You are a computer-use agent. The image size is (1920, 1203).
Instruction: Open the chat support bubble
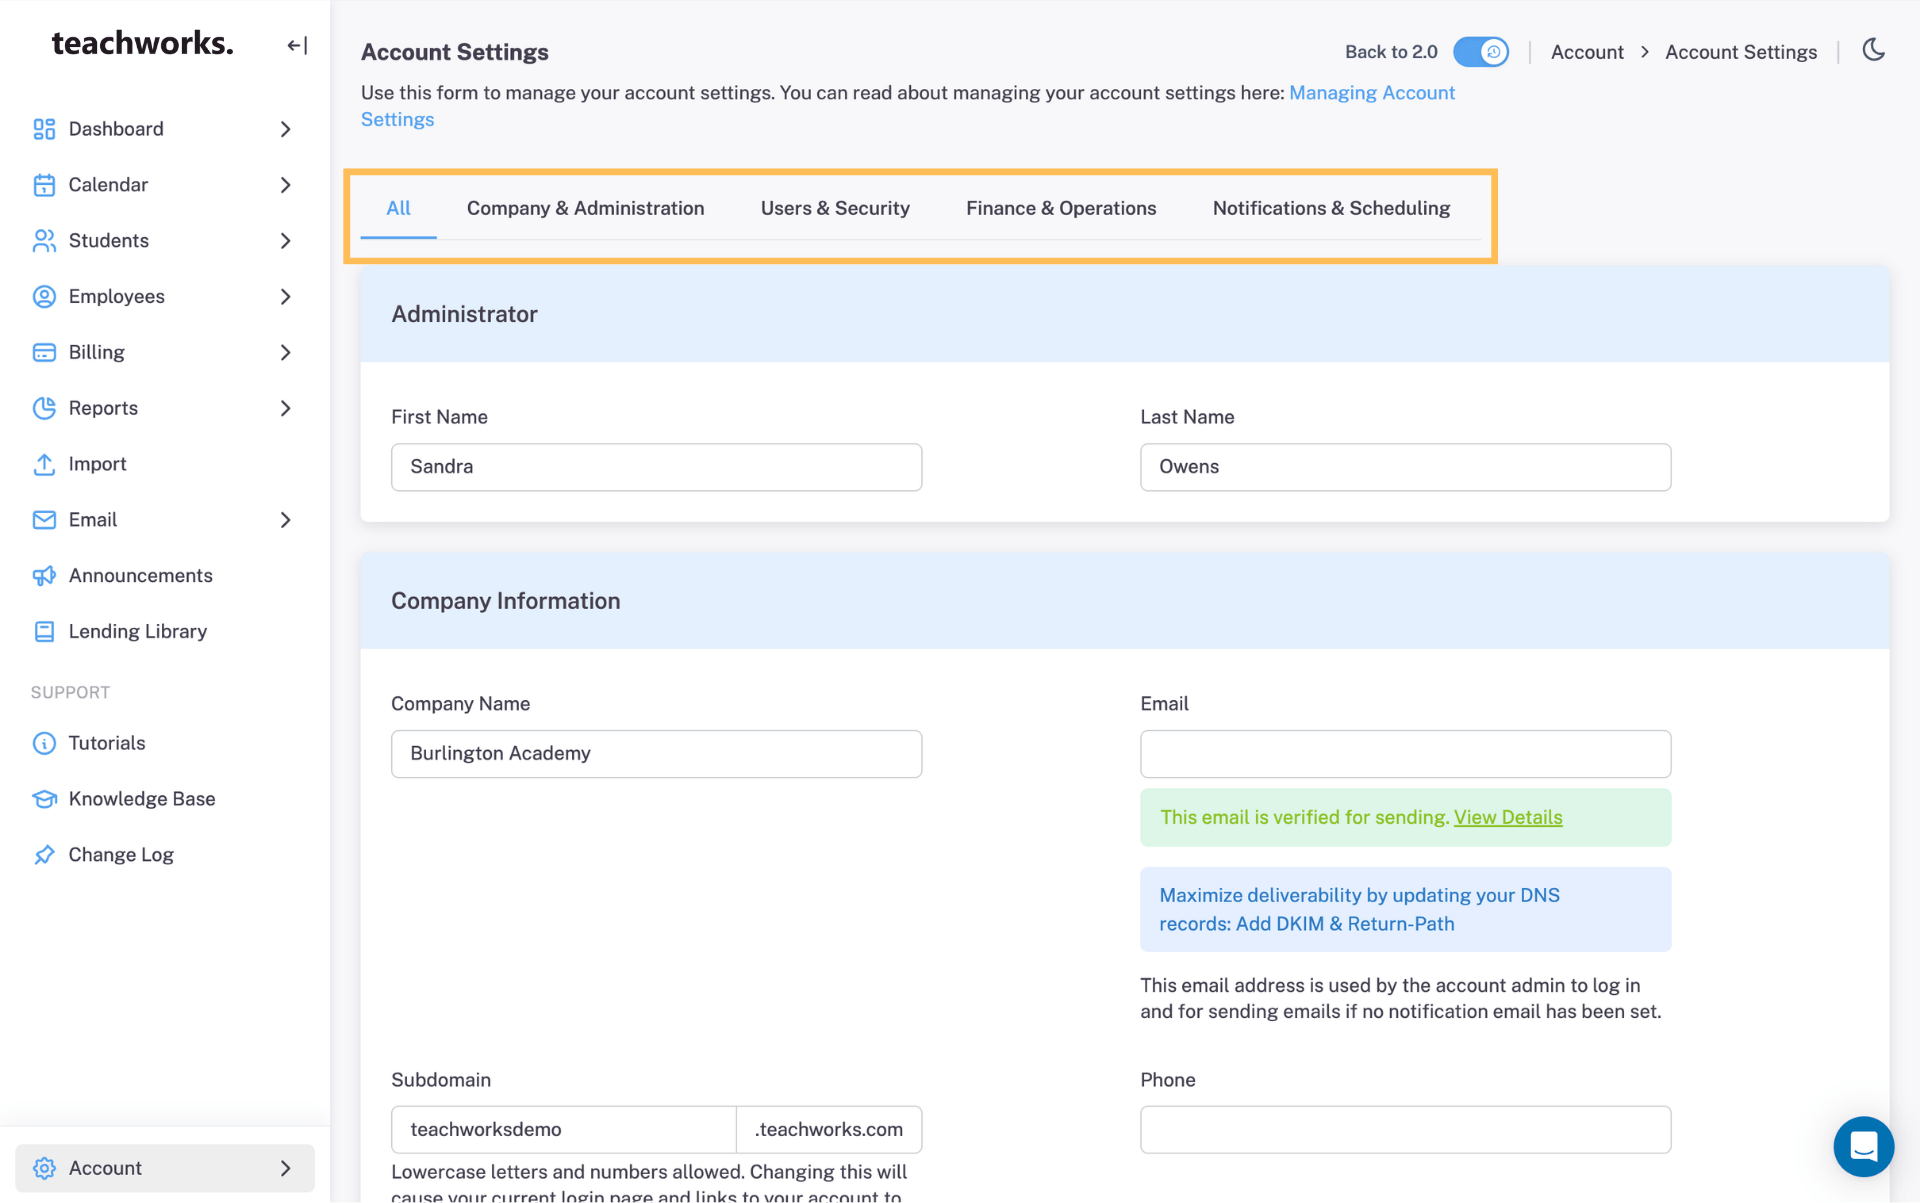[x=1863, y=1146]
